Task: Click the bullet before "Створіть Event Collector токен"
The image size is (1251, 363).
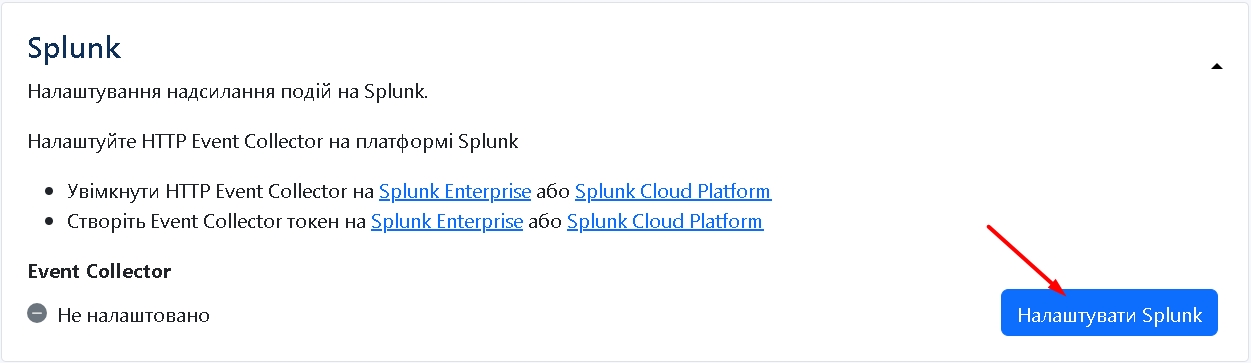Action: pos(50,222)
